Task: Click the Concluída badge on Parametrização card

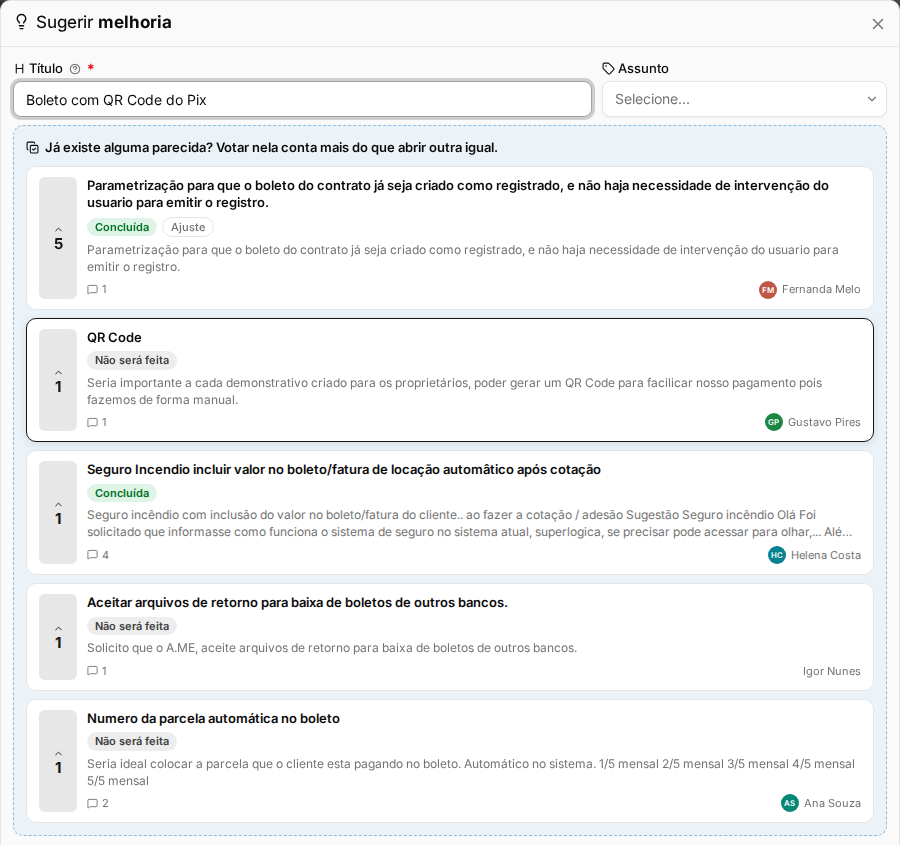Action: (122, 227)
